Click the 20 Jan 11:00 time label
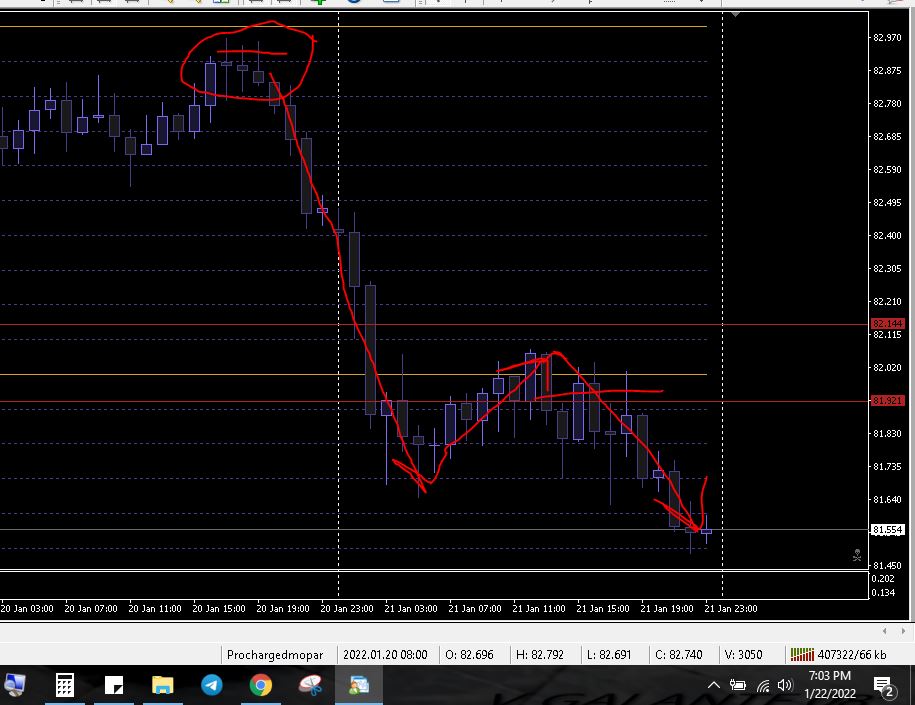Image resolution: width=915 pixels, height=705 pixels. [155, 608]
